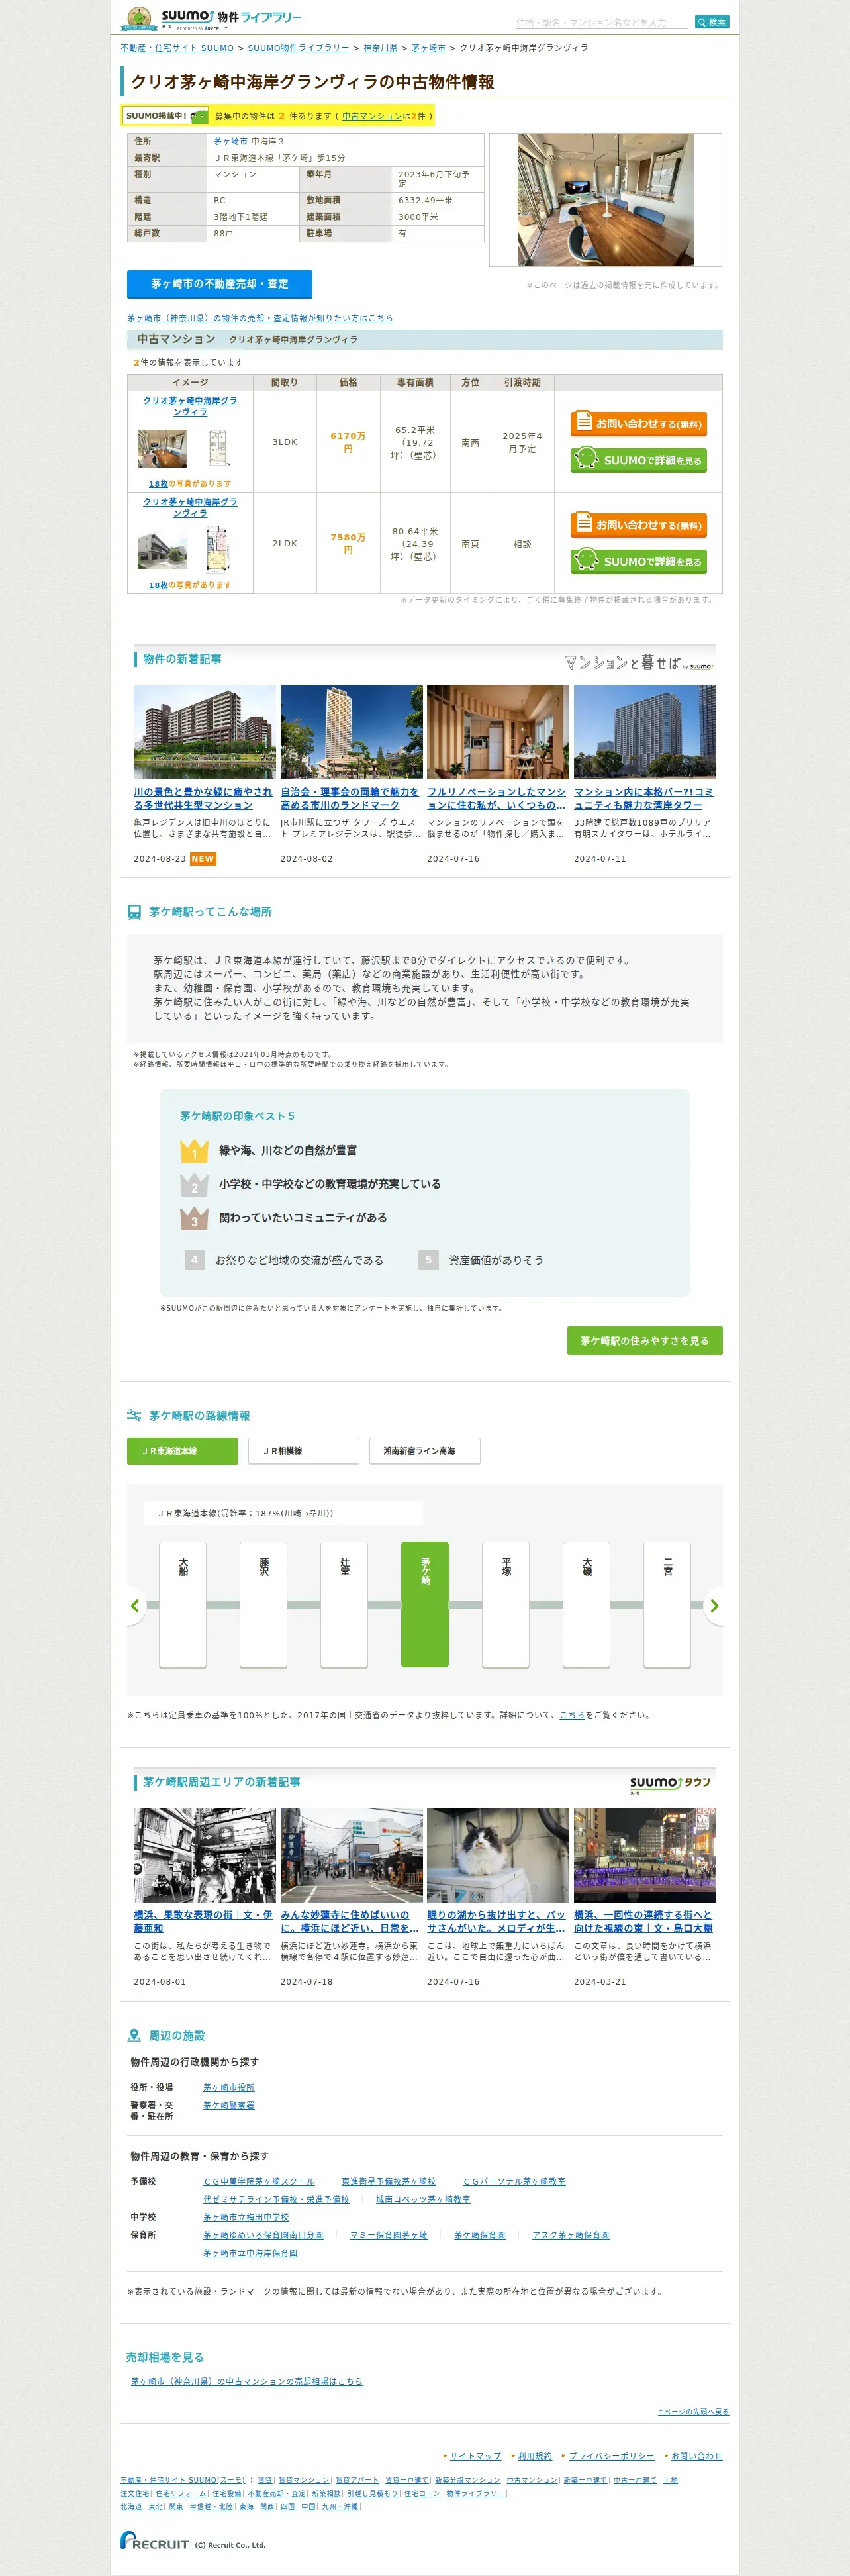Screen dimensions: 850x2576
Task: Select the 大船 station card
Action: (183, 1604)
